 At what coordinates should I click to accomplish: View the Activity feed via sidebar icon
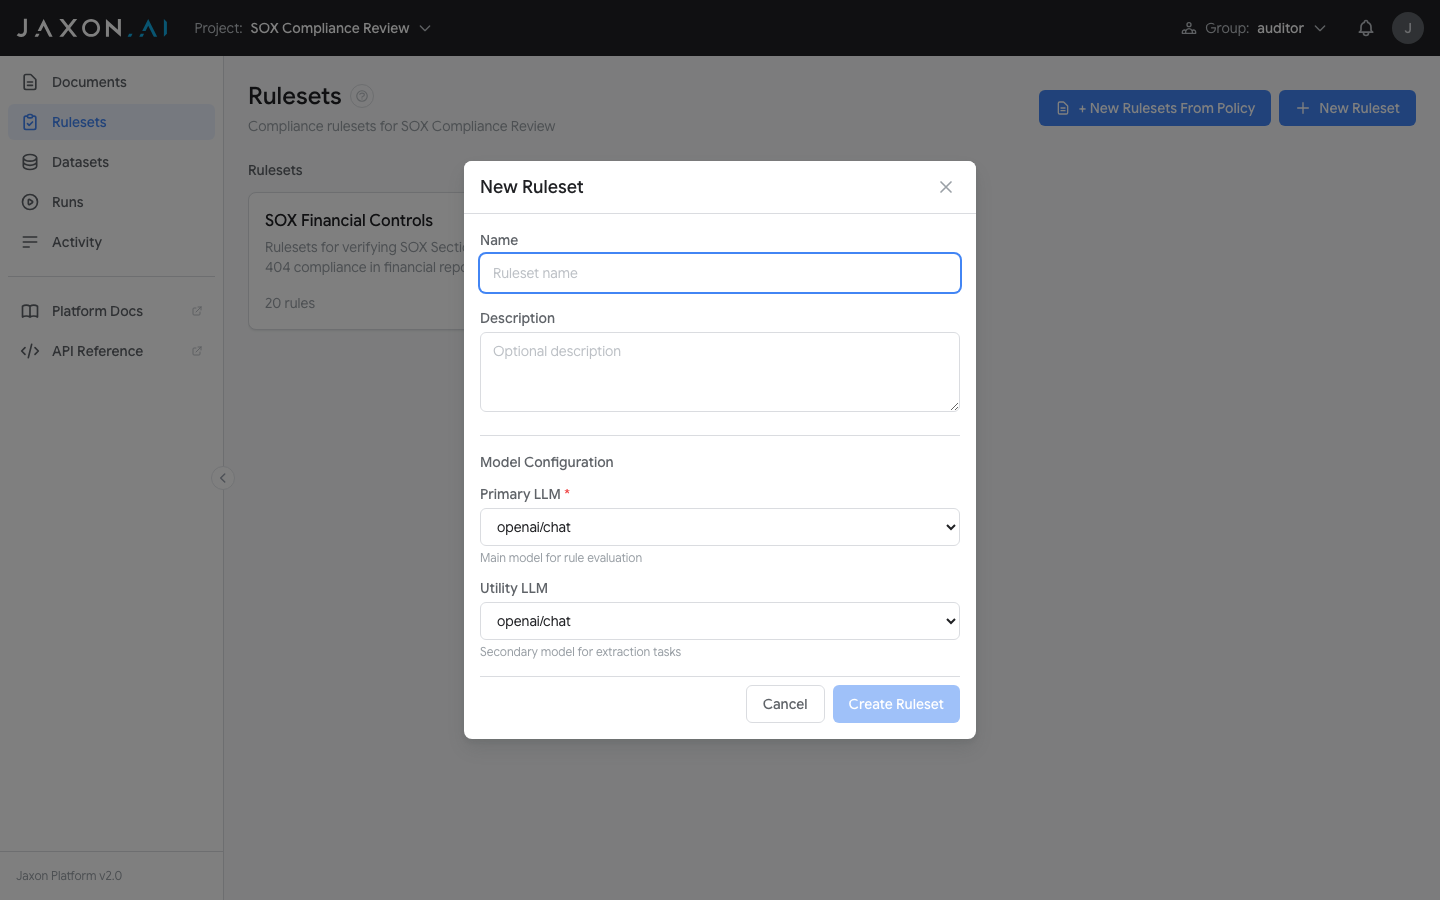tap(76, 241)
